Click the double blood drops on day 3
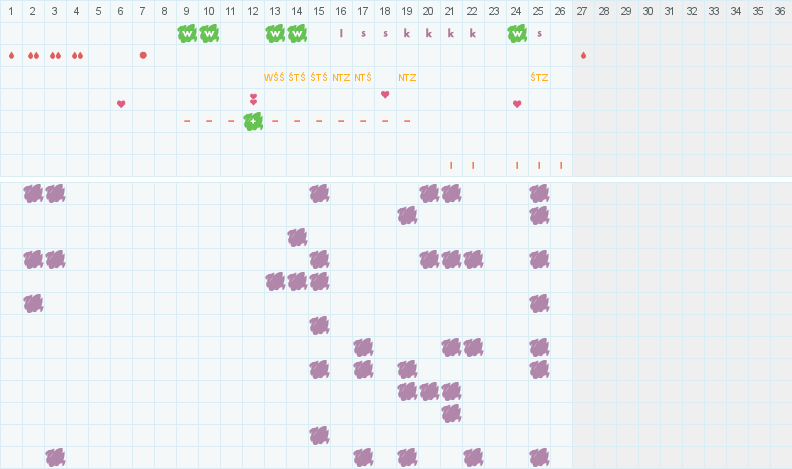The image size is (792, 469). 55,55
